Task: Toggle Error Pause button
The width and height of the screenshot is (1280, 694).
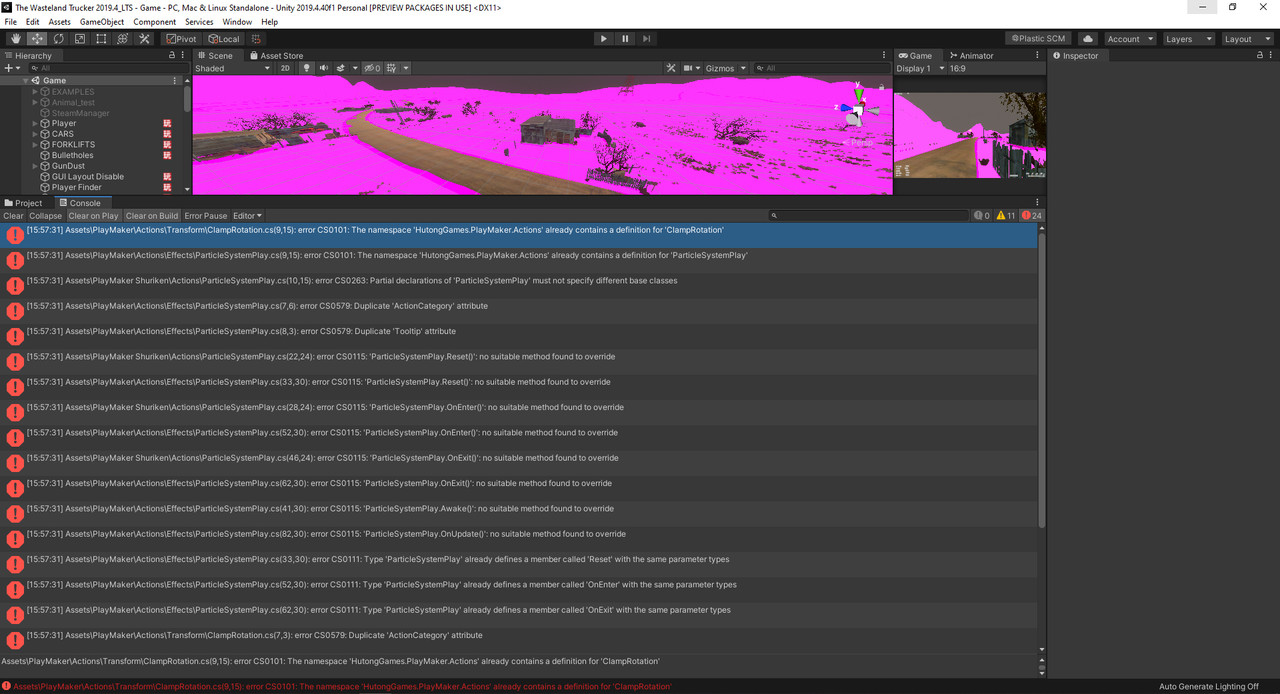Action: 206,216
